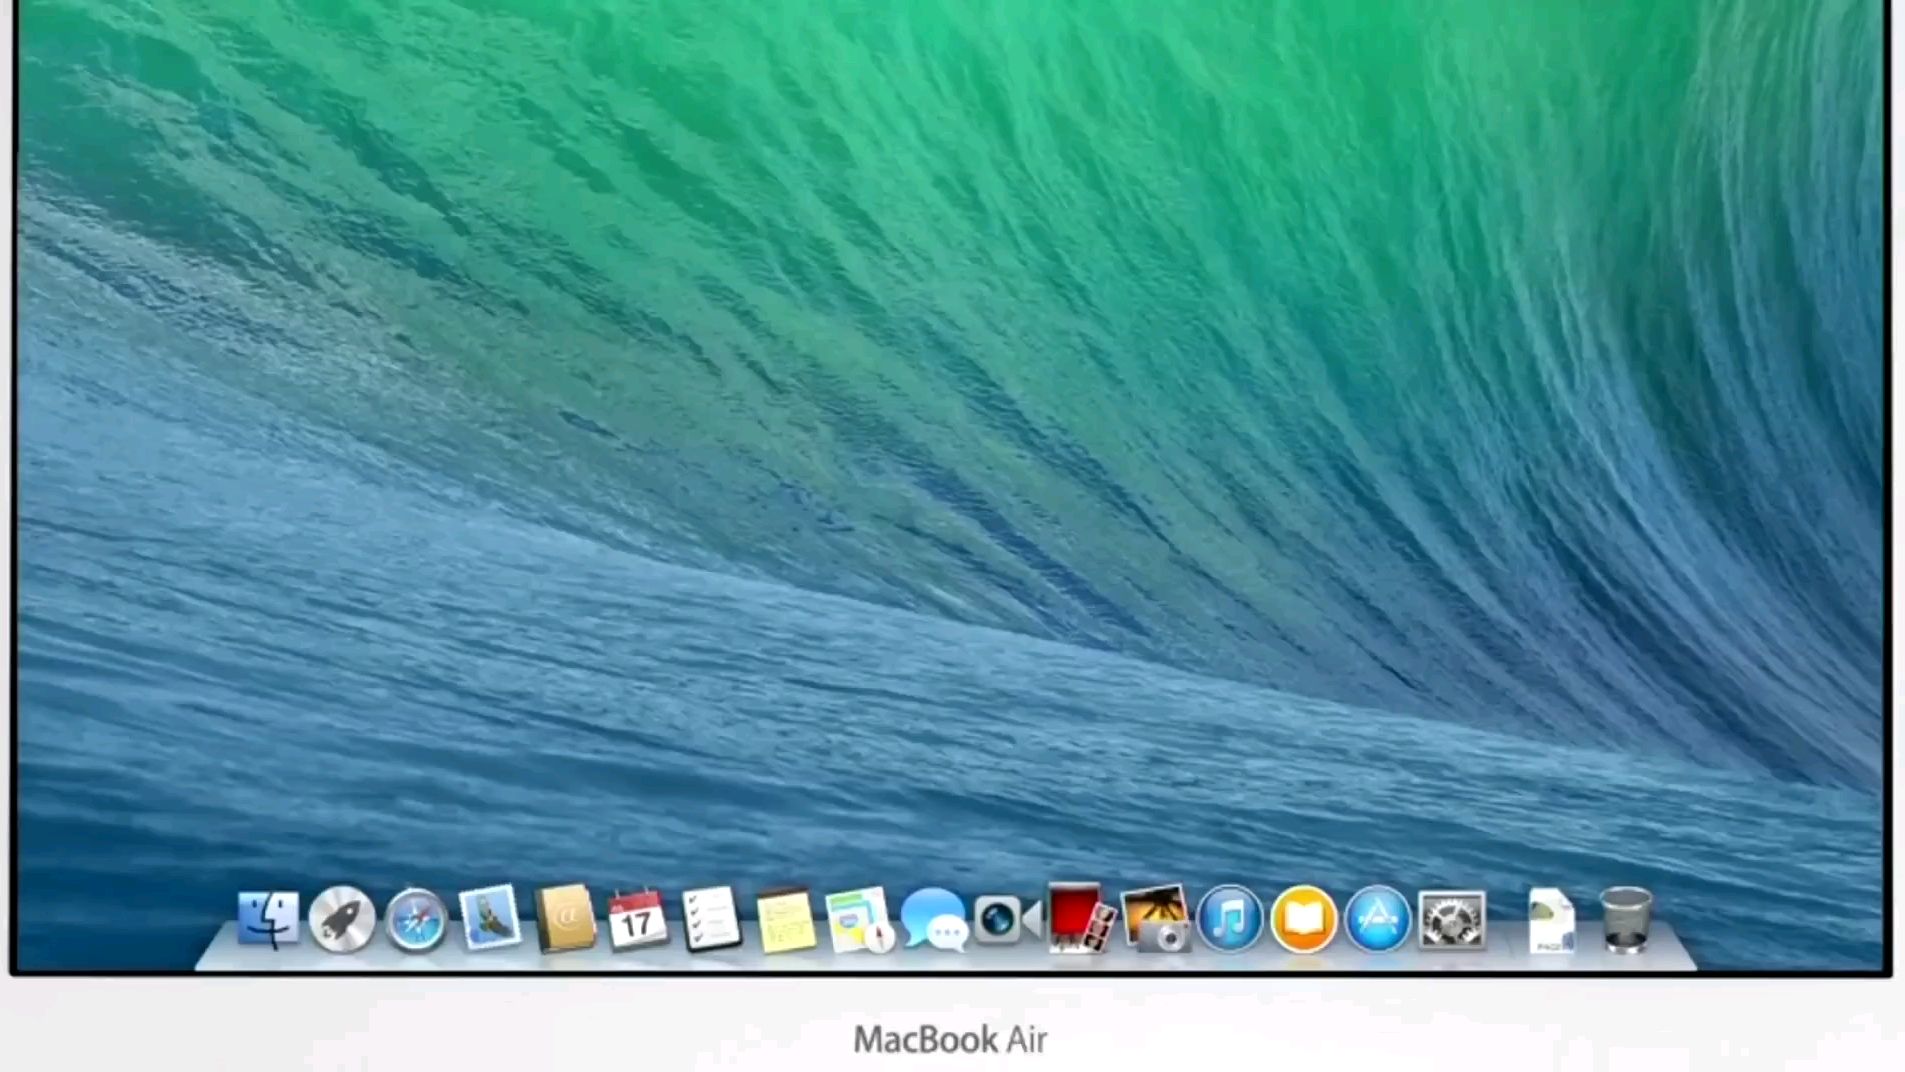Launch Launchpad via the rocket icon
The width and height of the screenshot is (1905, 1072).
point(342,919)
